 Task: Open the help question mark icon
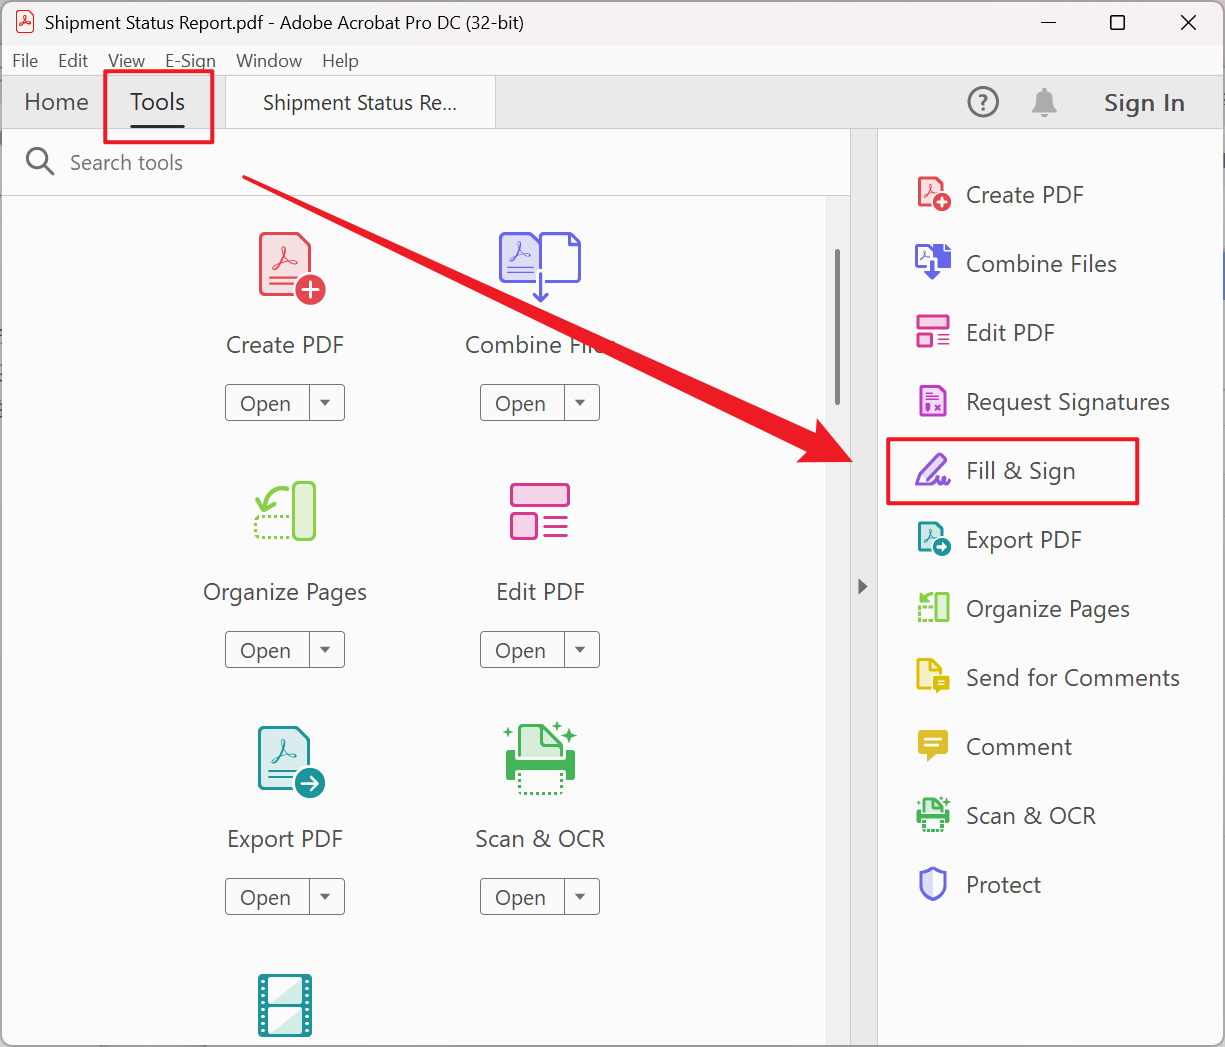coord(983,102)
